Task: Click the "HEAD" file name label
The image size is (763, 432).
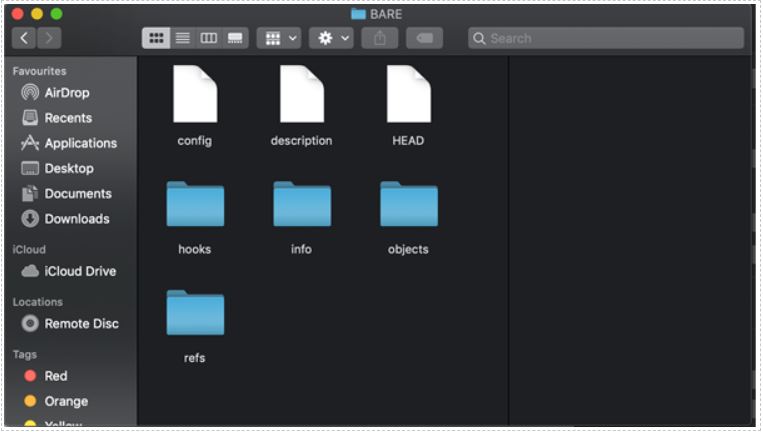Action: click(408, 141)
